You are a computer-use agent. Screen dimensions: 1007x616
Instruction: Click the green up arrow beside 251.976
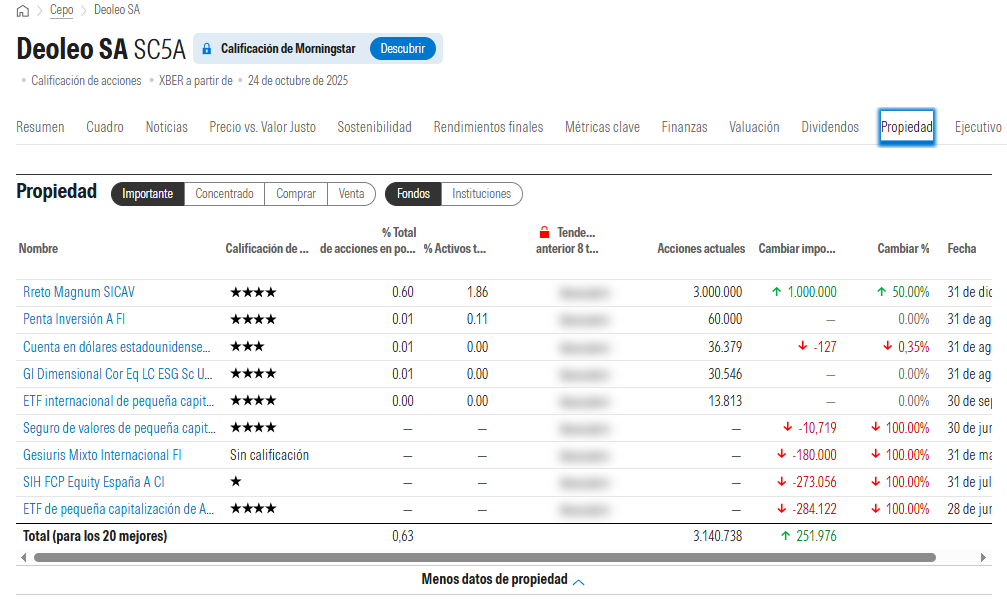pos(785,536)
